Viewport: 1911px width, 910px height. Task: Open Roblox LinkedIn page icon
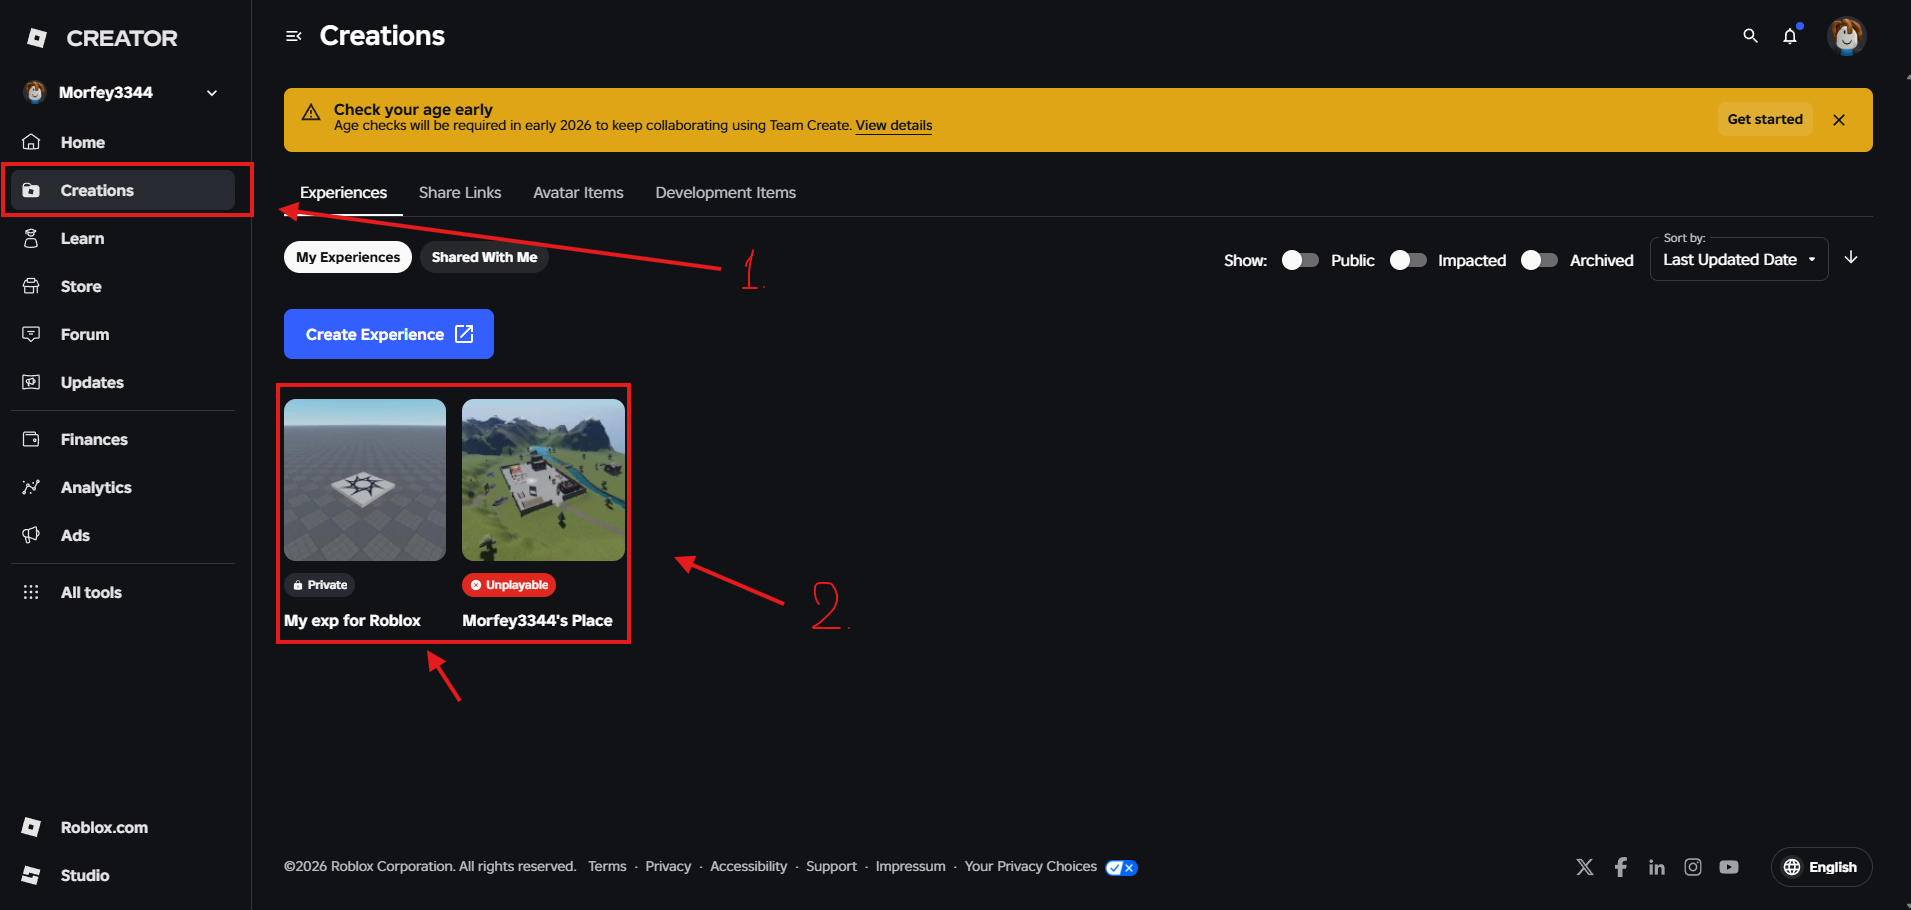(1657, 867)
